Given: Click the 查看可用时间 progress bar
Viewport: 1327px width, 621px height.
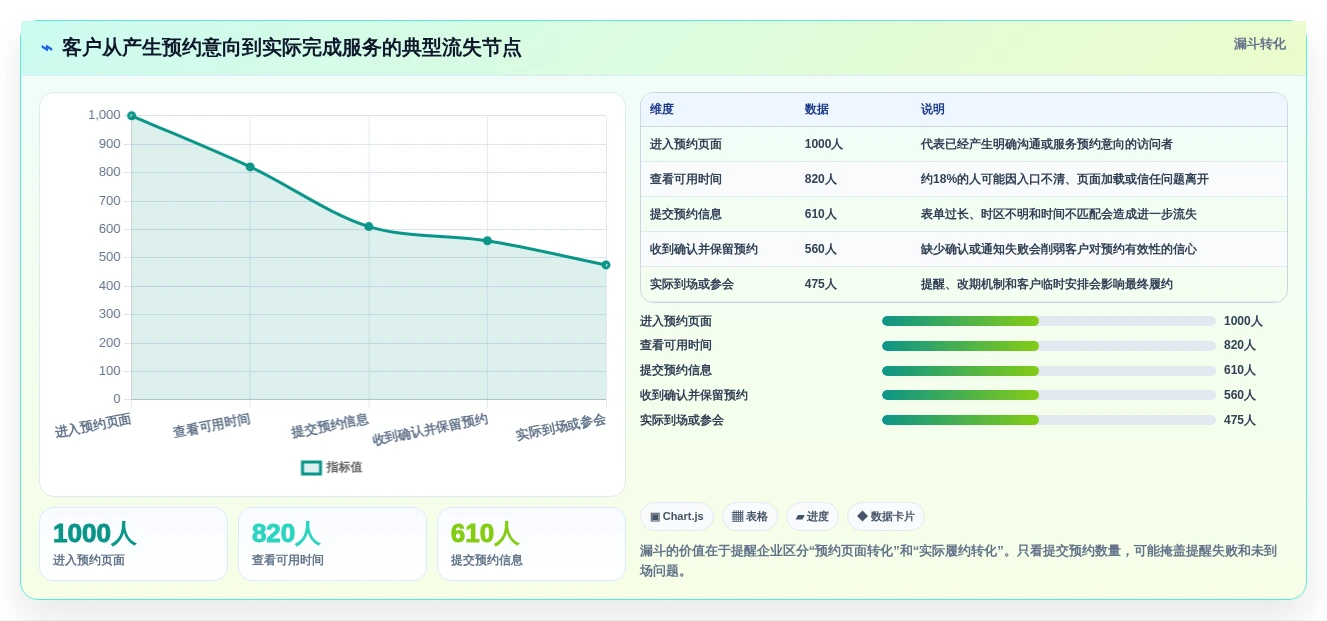Looking at the screenshot, I should tap(1049, 346).
